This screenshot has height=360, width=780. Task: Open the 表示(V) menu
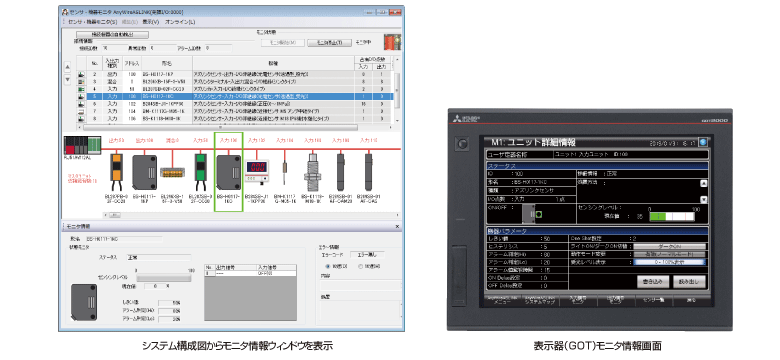pos(150,22)
